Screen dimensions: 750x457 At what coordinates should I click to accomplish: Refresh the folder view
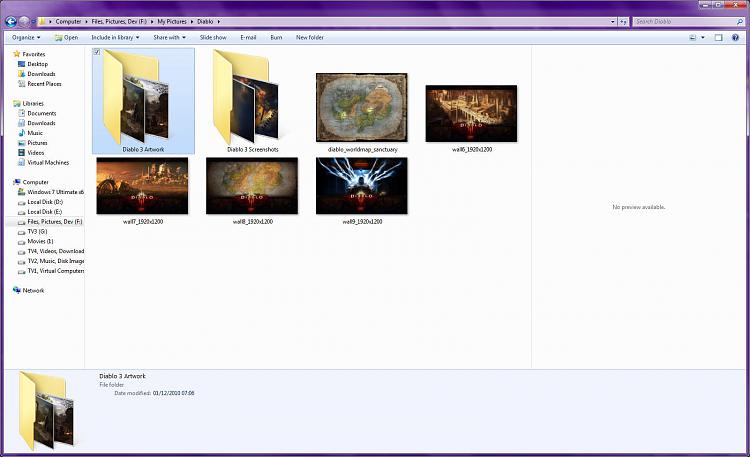click(x=623, y=22)
